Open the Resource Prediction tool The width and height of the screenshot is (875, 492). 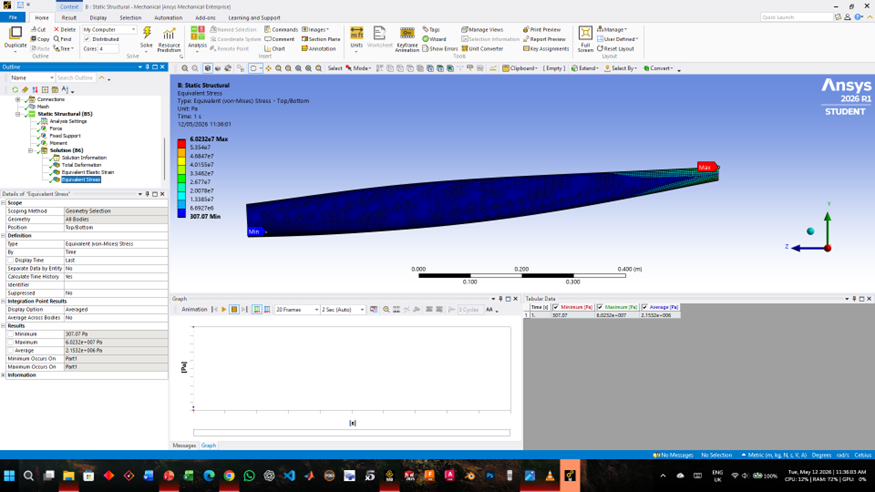pyautogui.click(x=169, y=40)
